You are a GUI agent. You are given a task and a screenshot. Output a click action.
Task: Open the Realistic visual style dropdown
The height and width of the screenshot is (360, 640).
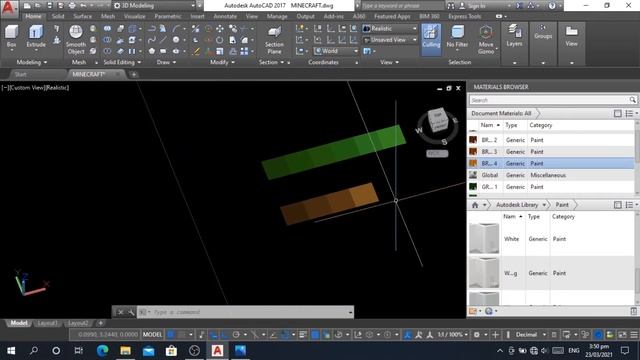click(390, 29)
